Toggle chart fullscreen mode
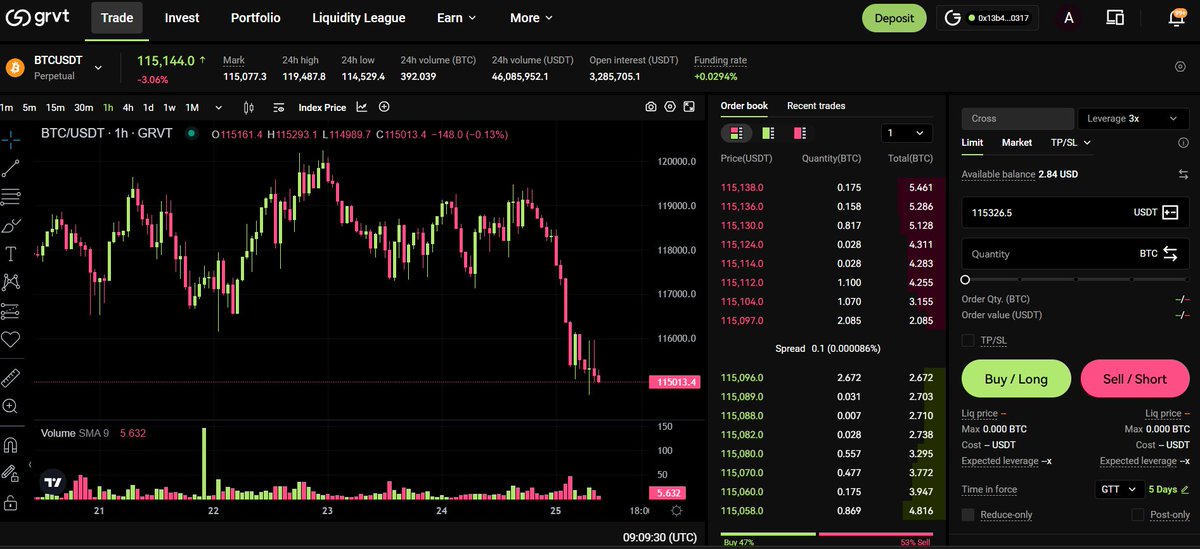This screenshot has width=1200, height=549. (690, 107)
